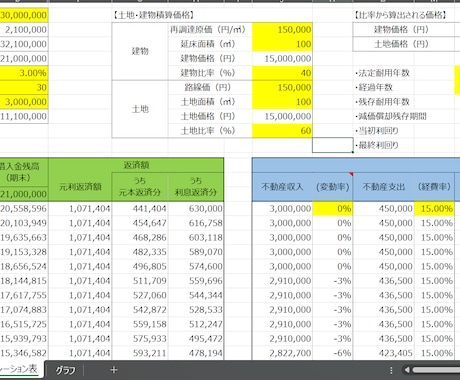Click the 17,074,883 balance cell
The width and height of the screenshot is (460, 380).
click(x=24, y=310)
